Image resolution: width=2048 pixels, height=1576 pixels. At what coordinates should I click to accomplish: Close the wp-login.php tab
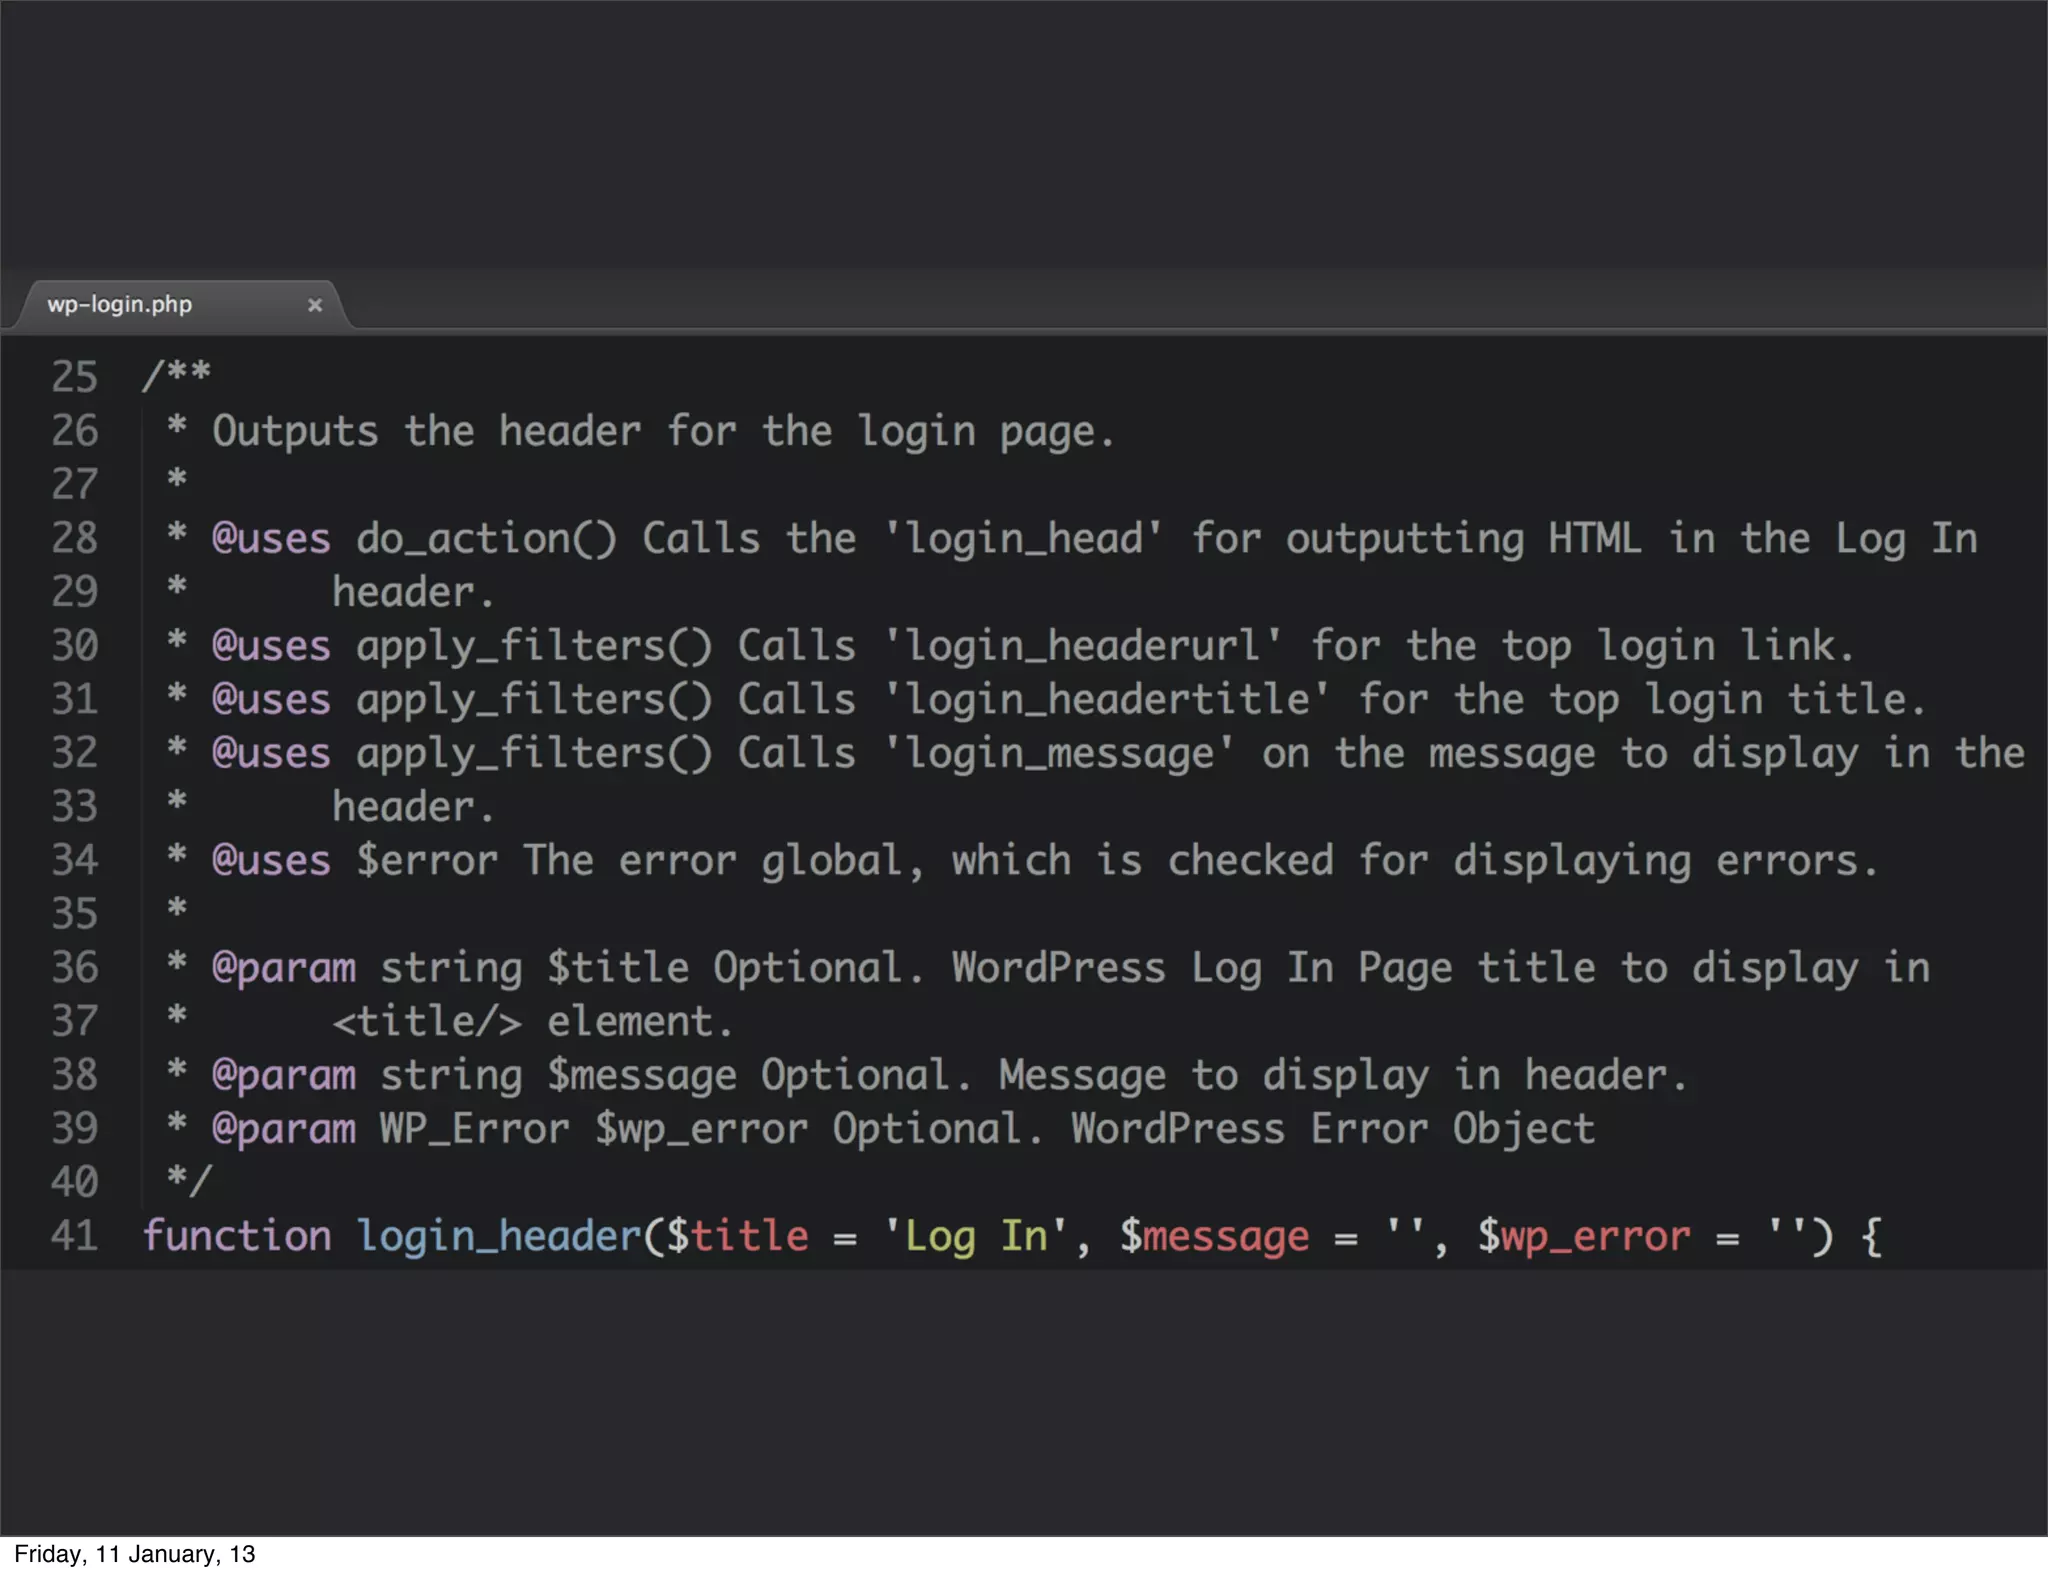(315, 305)
